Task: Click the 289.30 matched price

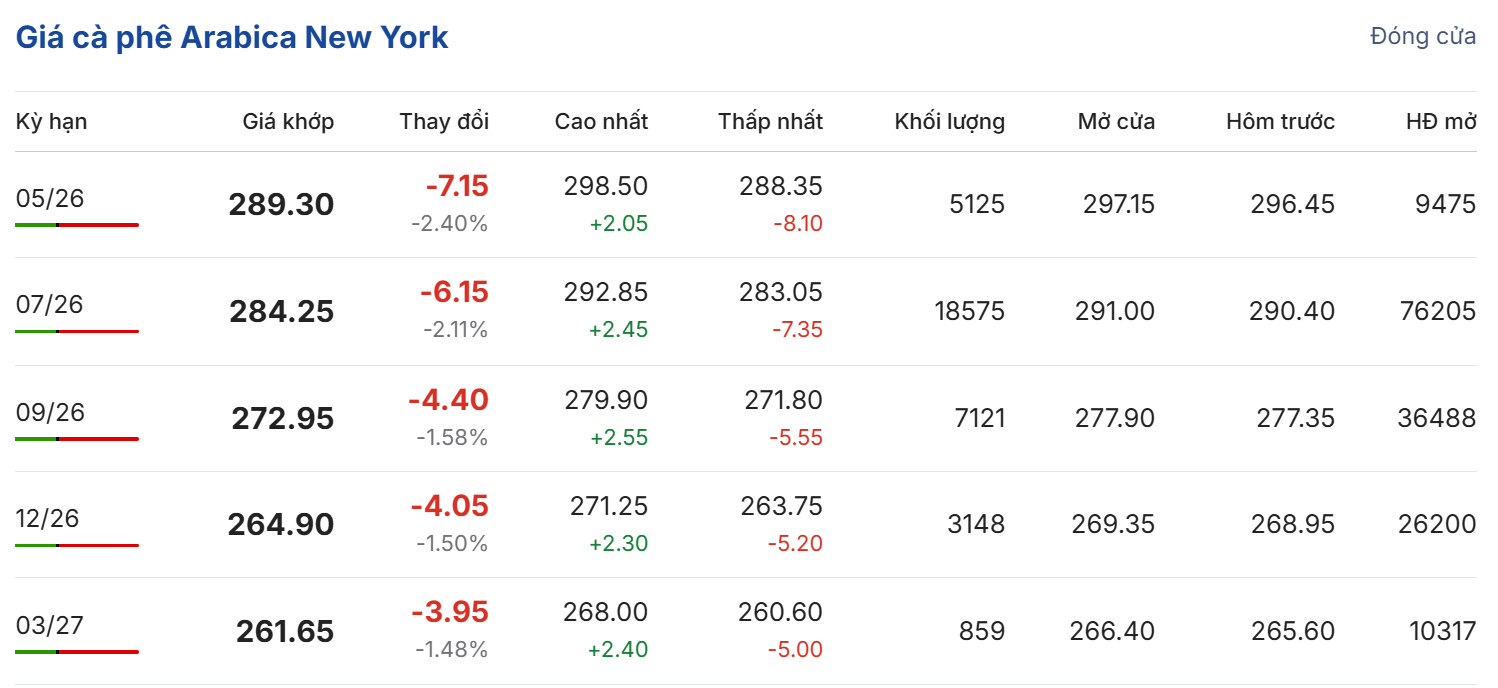Action: point(281,205)
